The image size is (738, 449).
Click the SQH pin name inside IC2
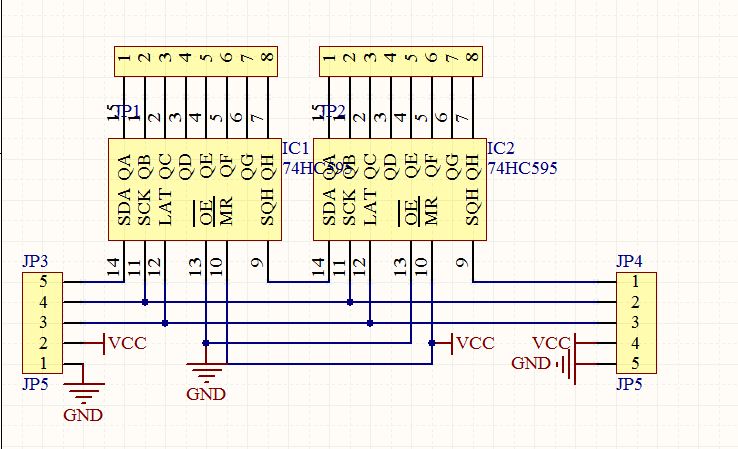pyautogui.click(x=473, y=207)
